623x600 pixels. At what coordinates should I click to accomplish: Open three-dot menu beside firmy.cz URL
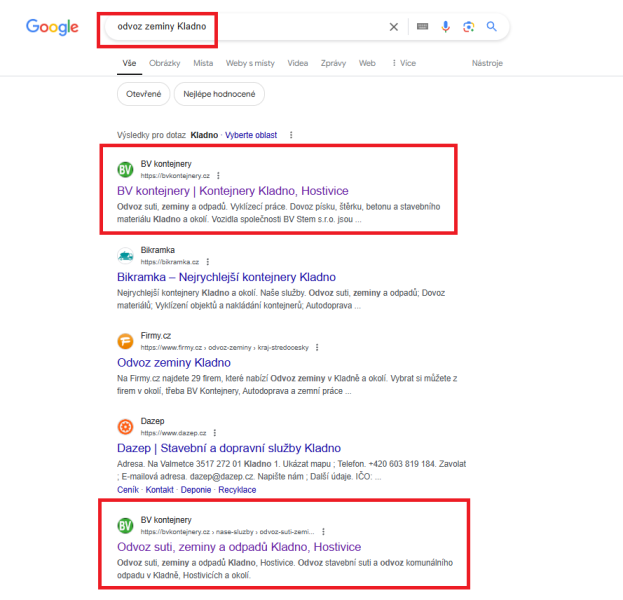pyautogui.click(x=317, y=347)
